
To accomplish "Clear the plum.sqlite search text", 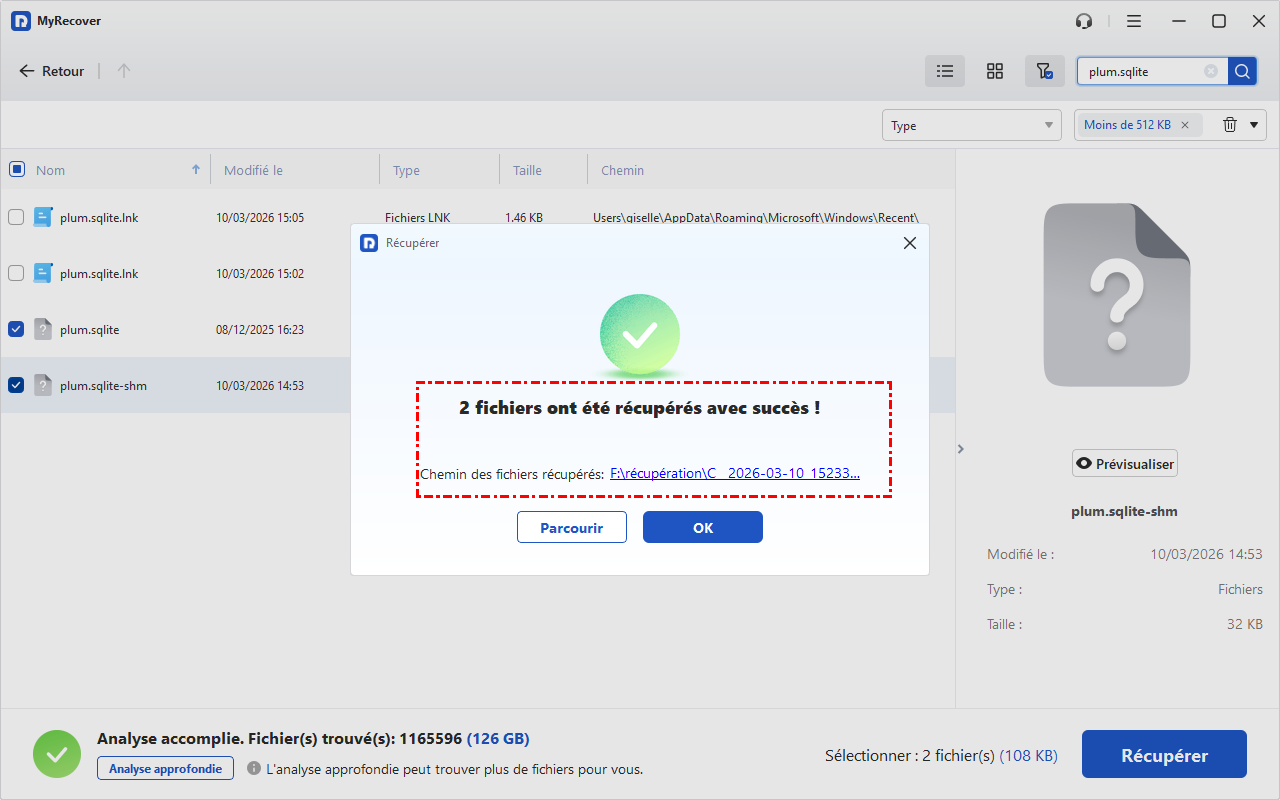I will [1211, 71].
